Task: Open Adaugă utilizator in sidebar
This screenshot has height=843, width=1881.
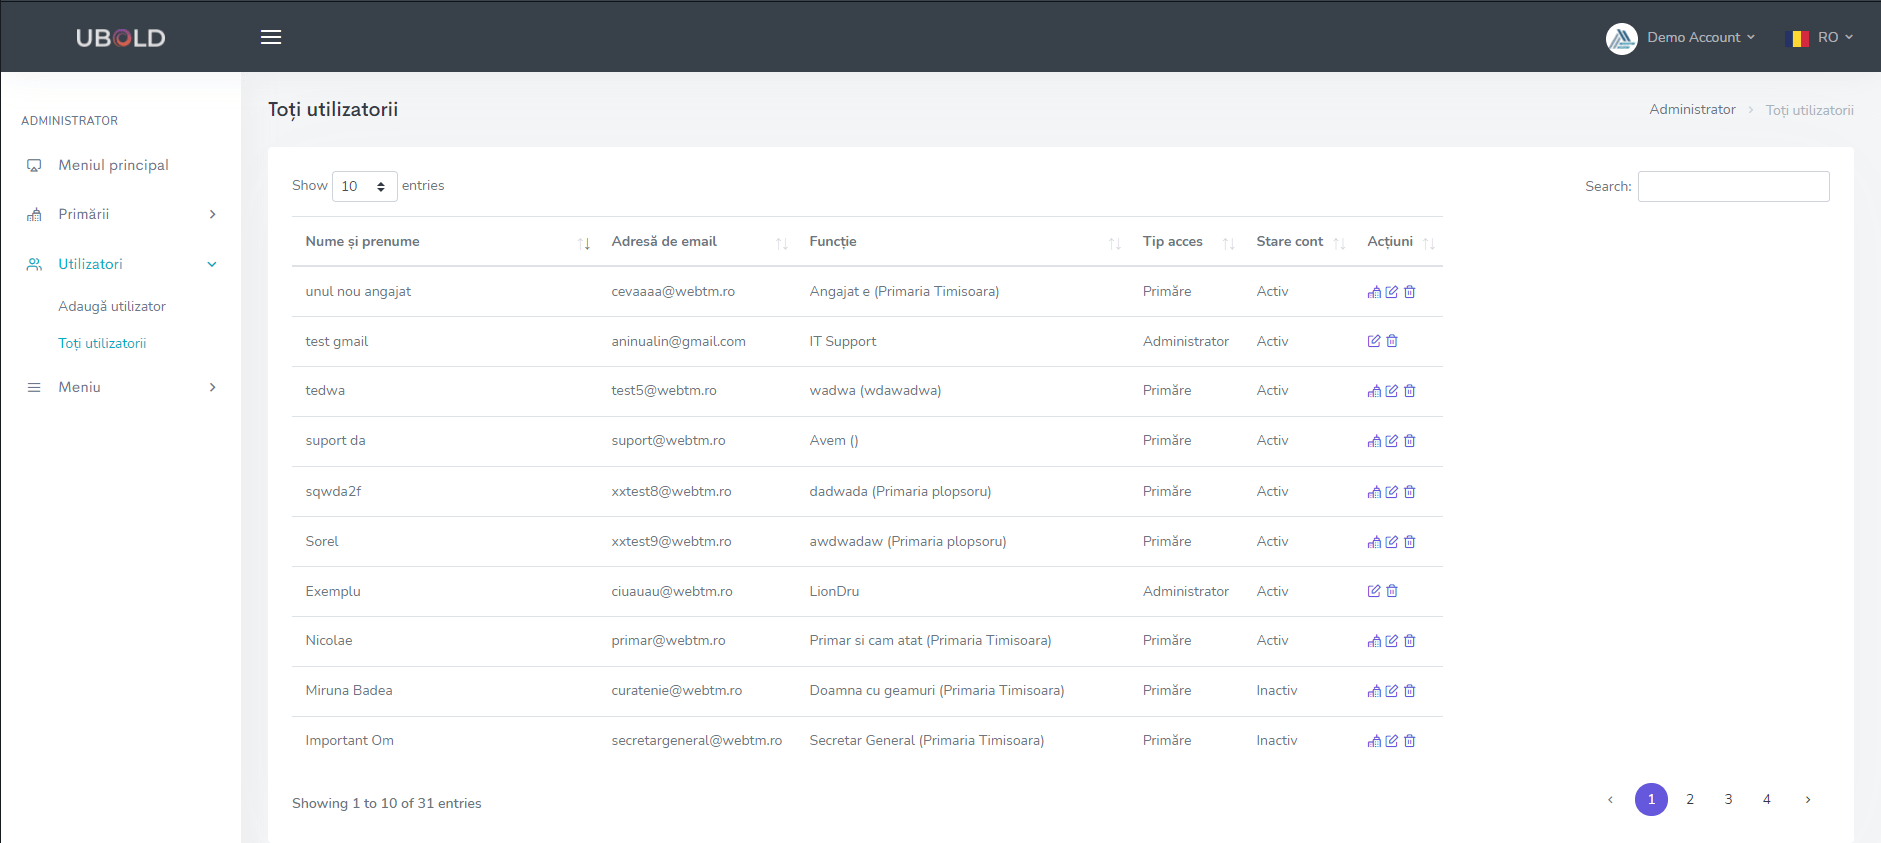Action: coord(112,306)
